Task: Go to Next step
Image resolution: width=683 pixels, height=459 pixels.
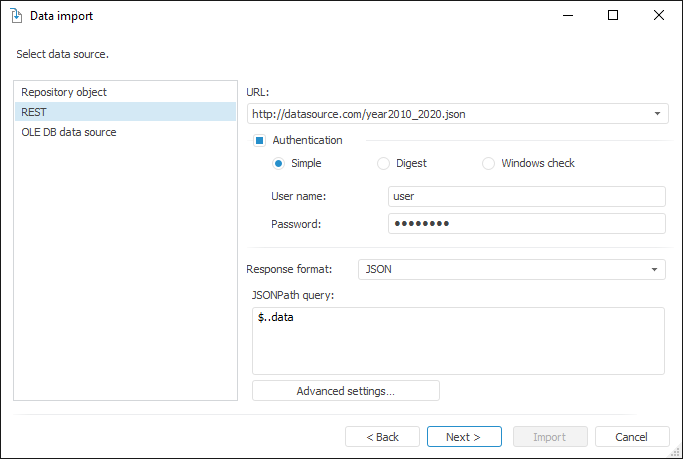Action: (x=464, y=437)
